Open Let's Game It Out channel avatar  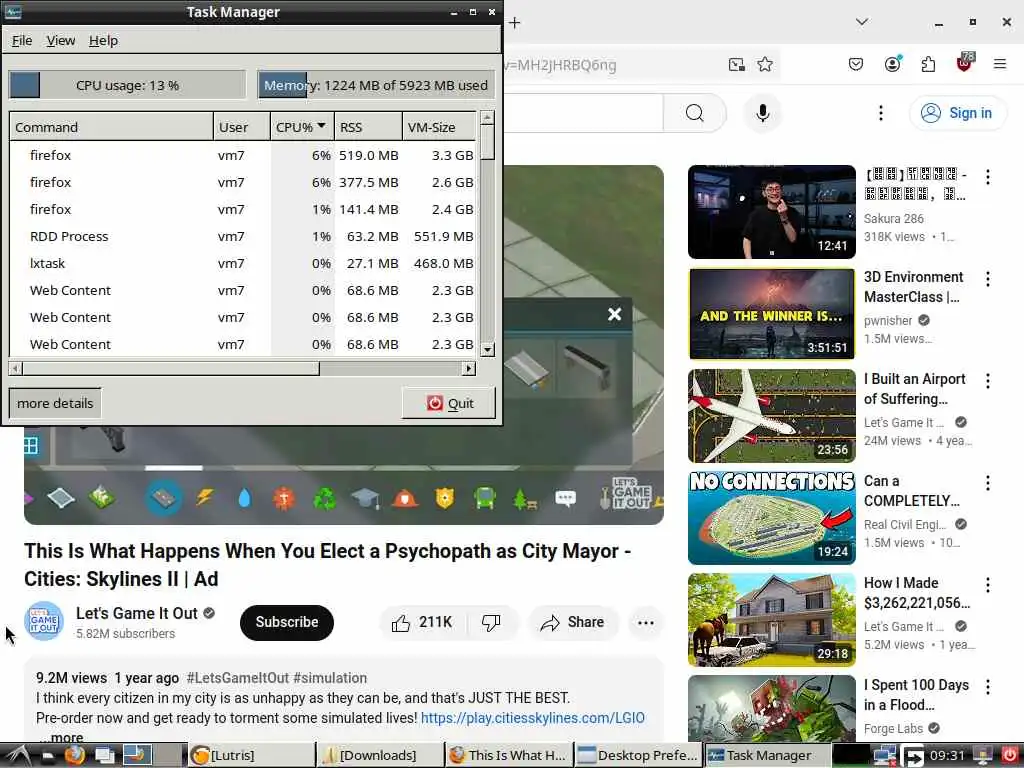pyautogui.click(x=44, y=621)
